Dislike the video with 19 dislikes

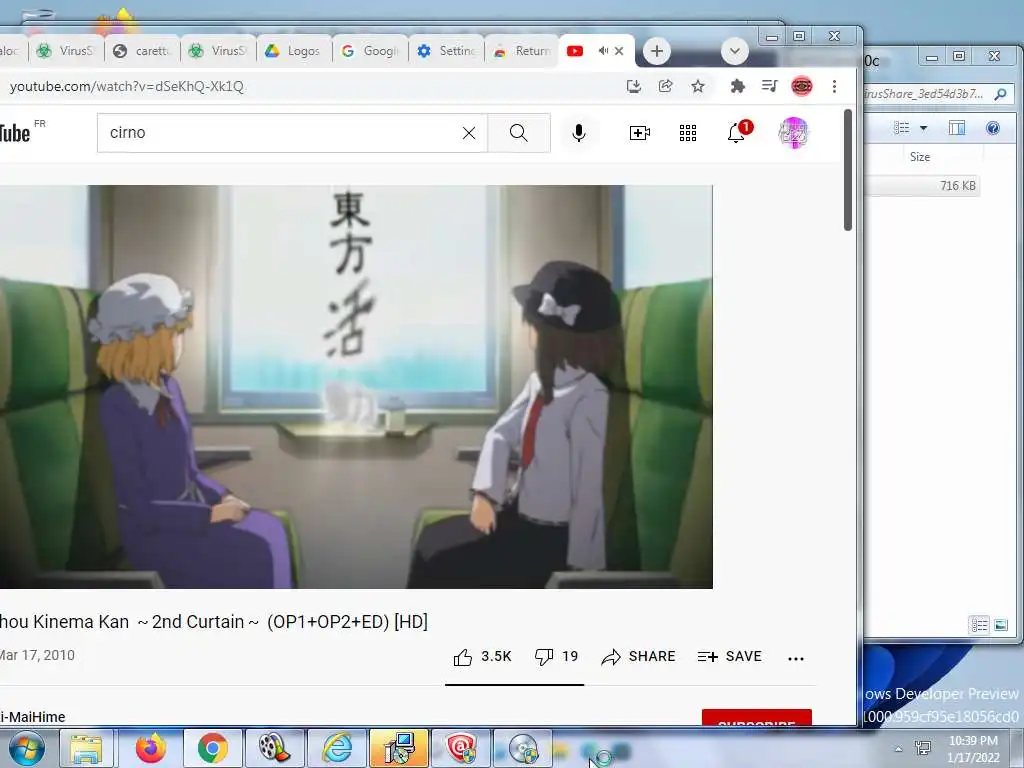click(556, 656)
